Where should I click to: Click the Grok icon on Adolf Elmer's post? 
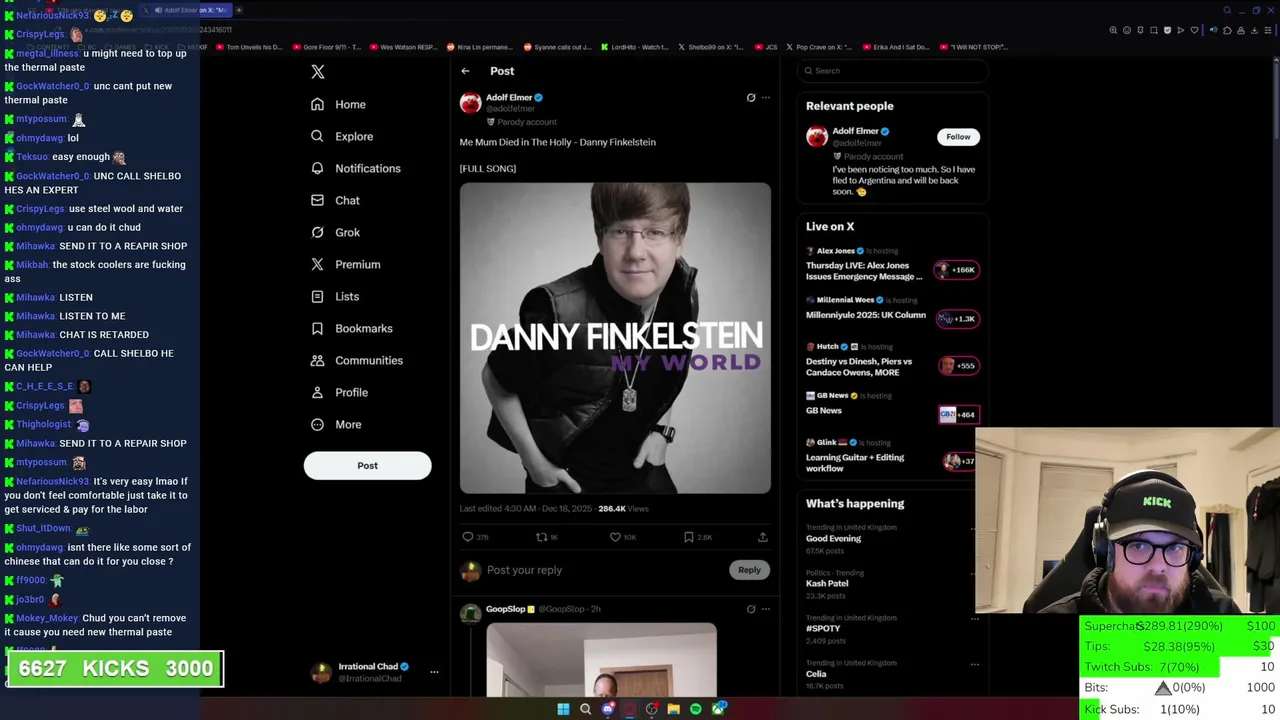click(x=751, y=97)
